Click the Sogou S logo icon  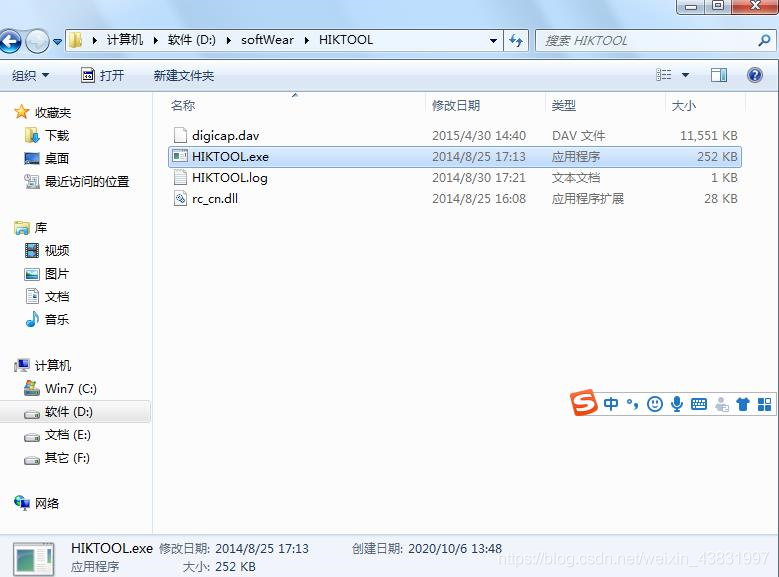[583, 403]
